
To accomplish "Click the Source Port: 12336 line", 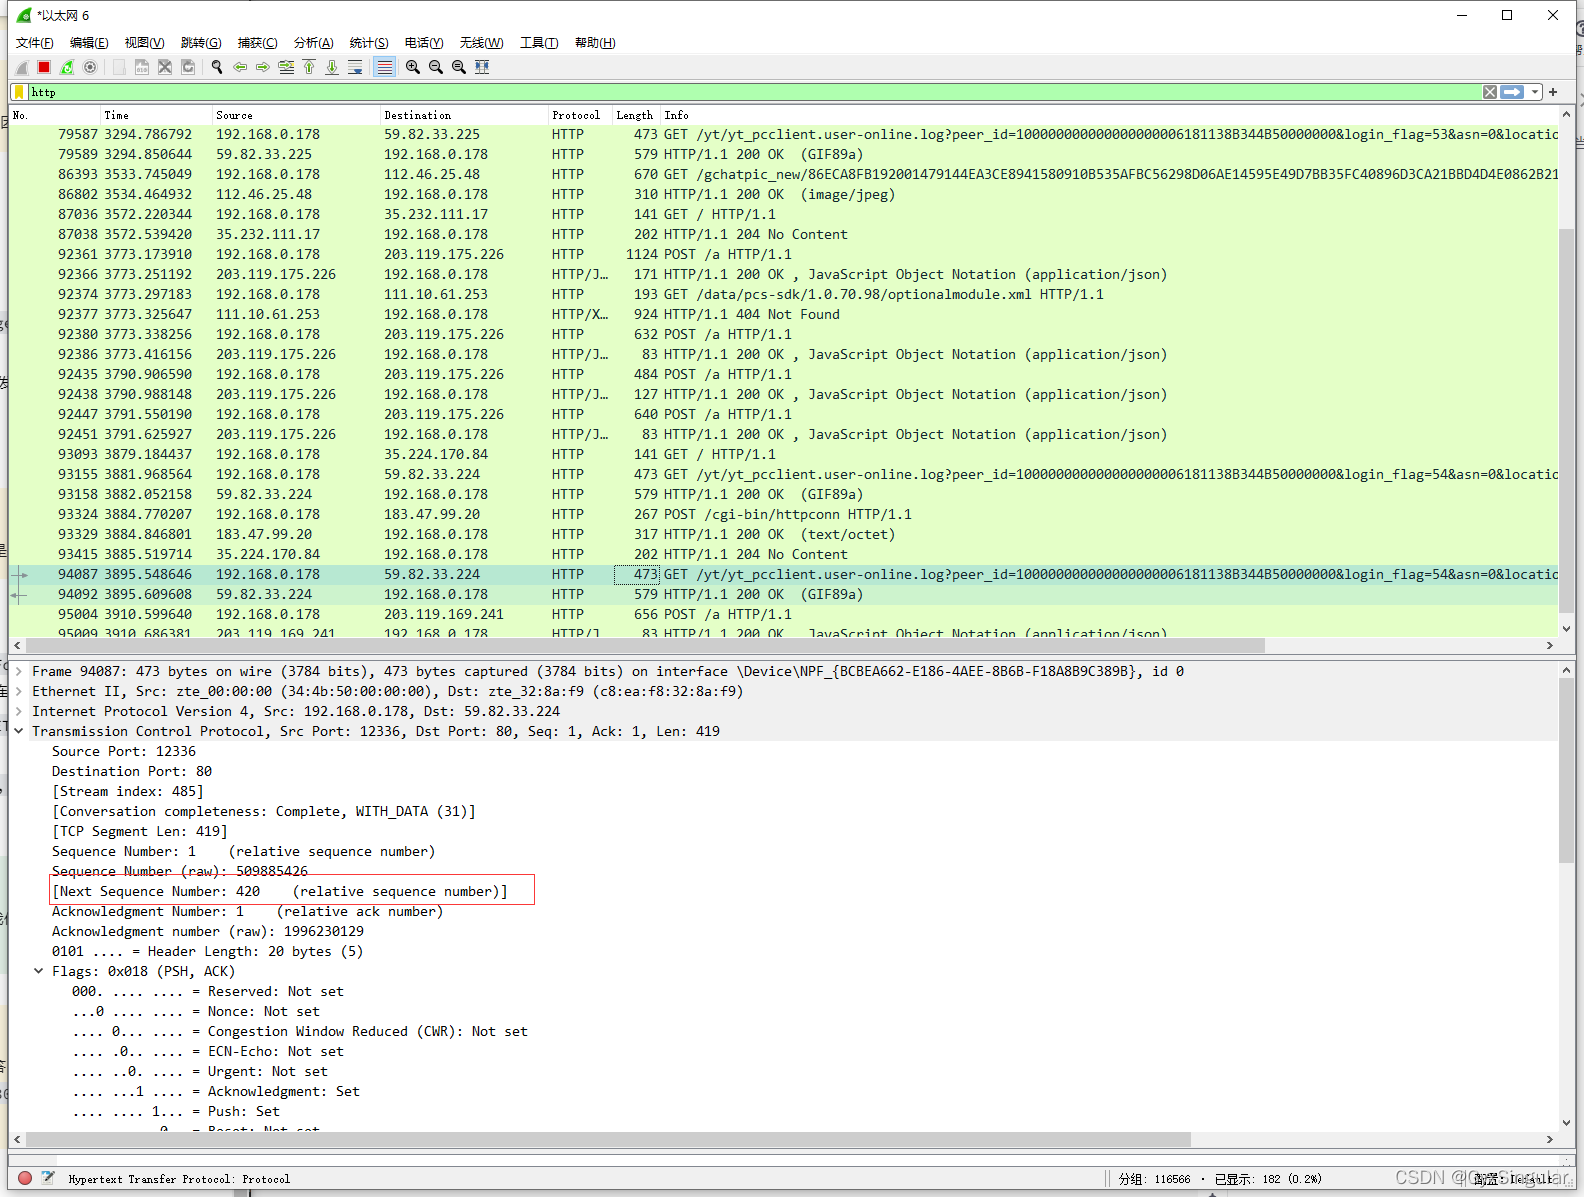I will click(x=124, y=751).
